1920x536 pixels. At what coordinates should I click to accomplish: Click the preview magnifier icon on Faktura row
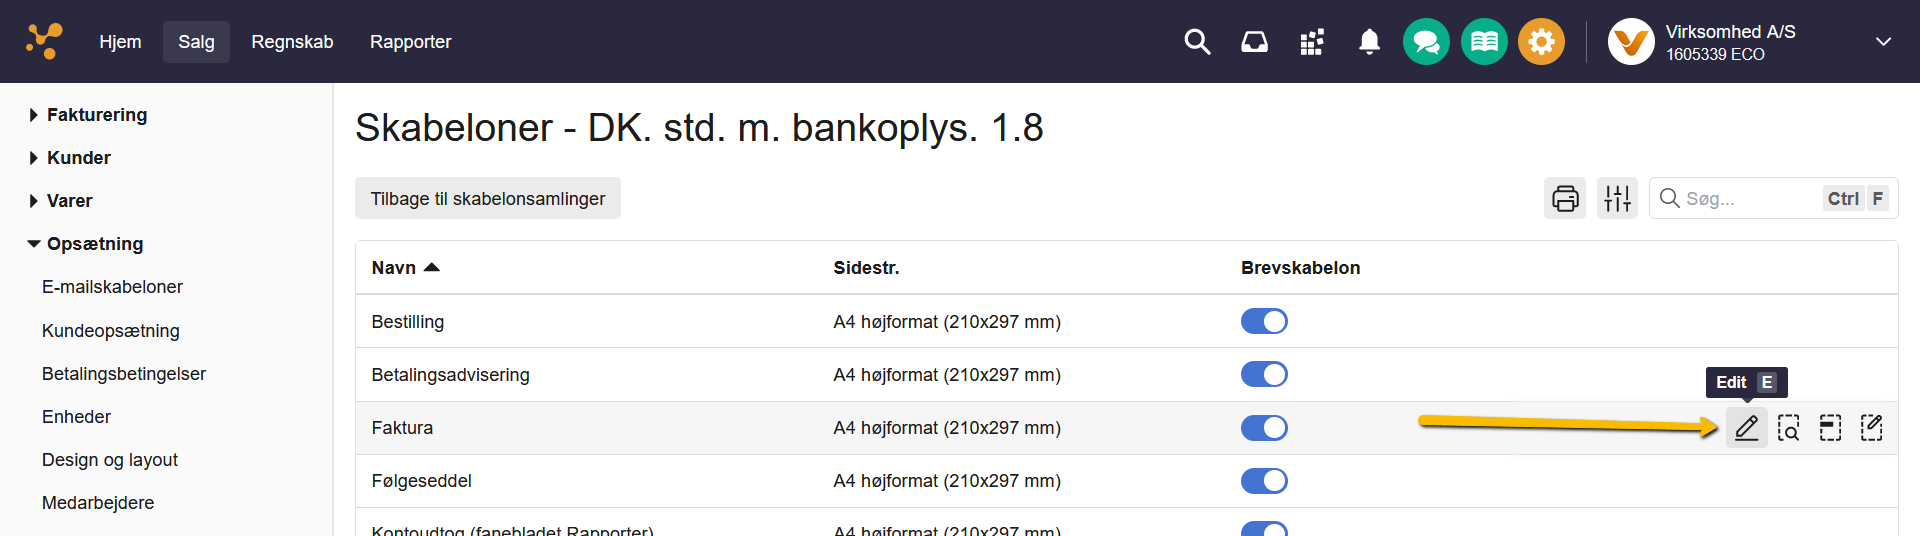pyautogui.click(x=1788, y=428)
